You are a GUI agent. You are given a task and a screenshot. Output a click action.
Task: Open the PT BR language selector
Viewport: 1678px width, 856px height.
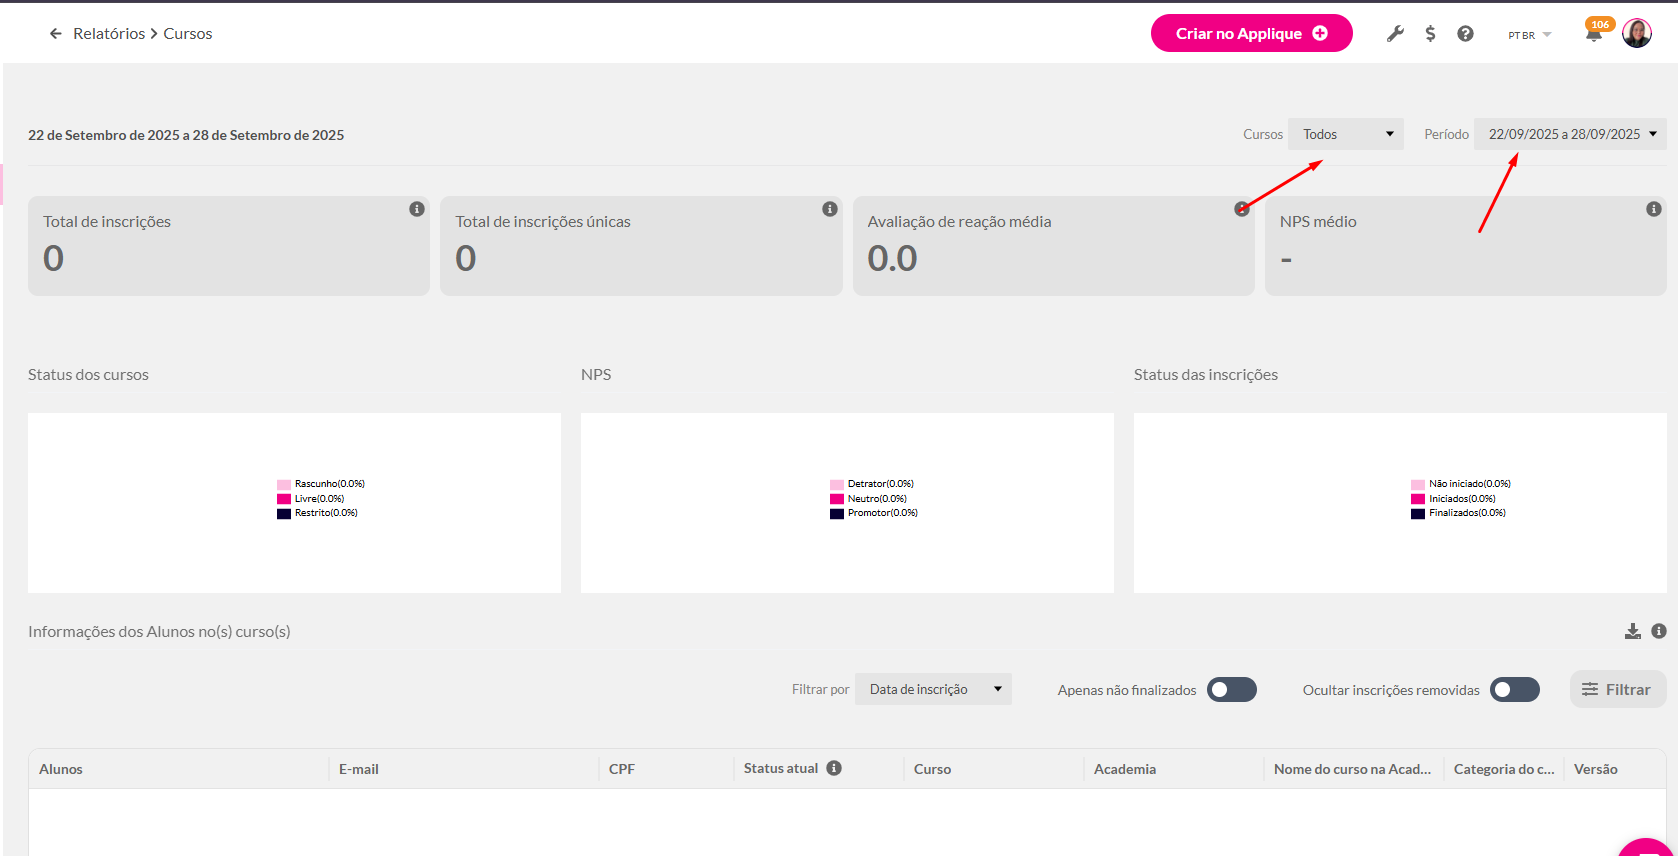coord(1529,35)
